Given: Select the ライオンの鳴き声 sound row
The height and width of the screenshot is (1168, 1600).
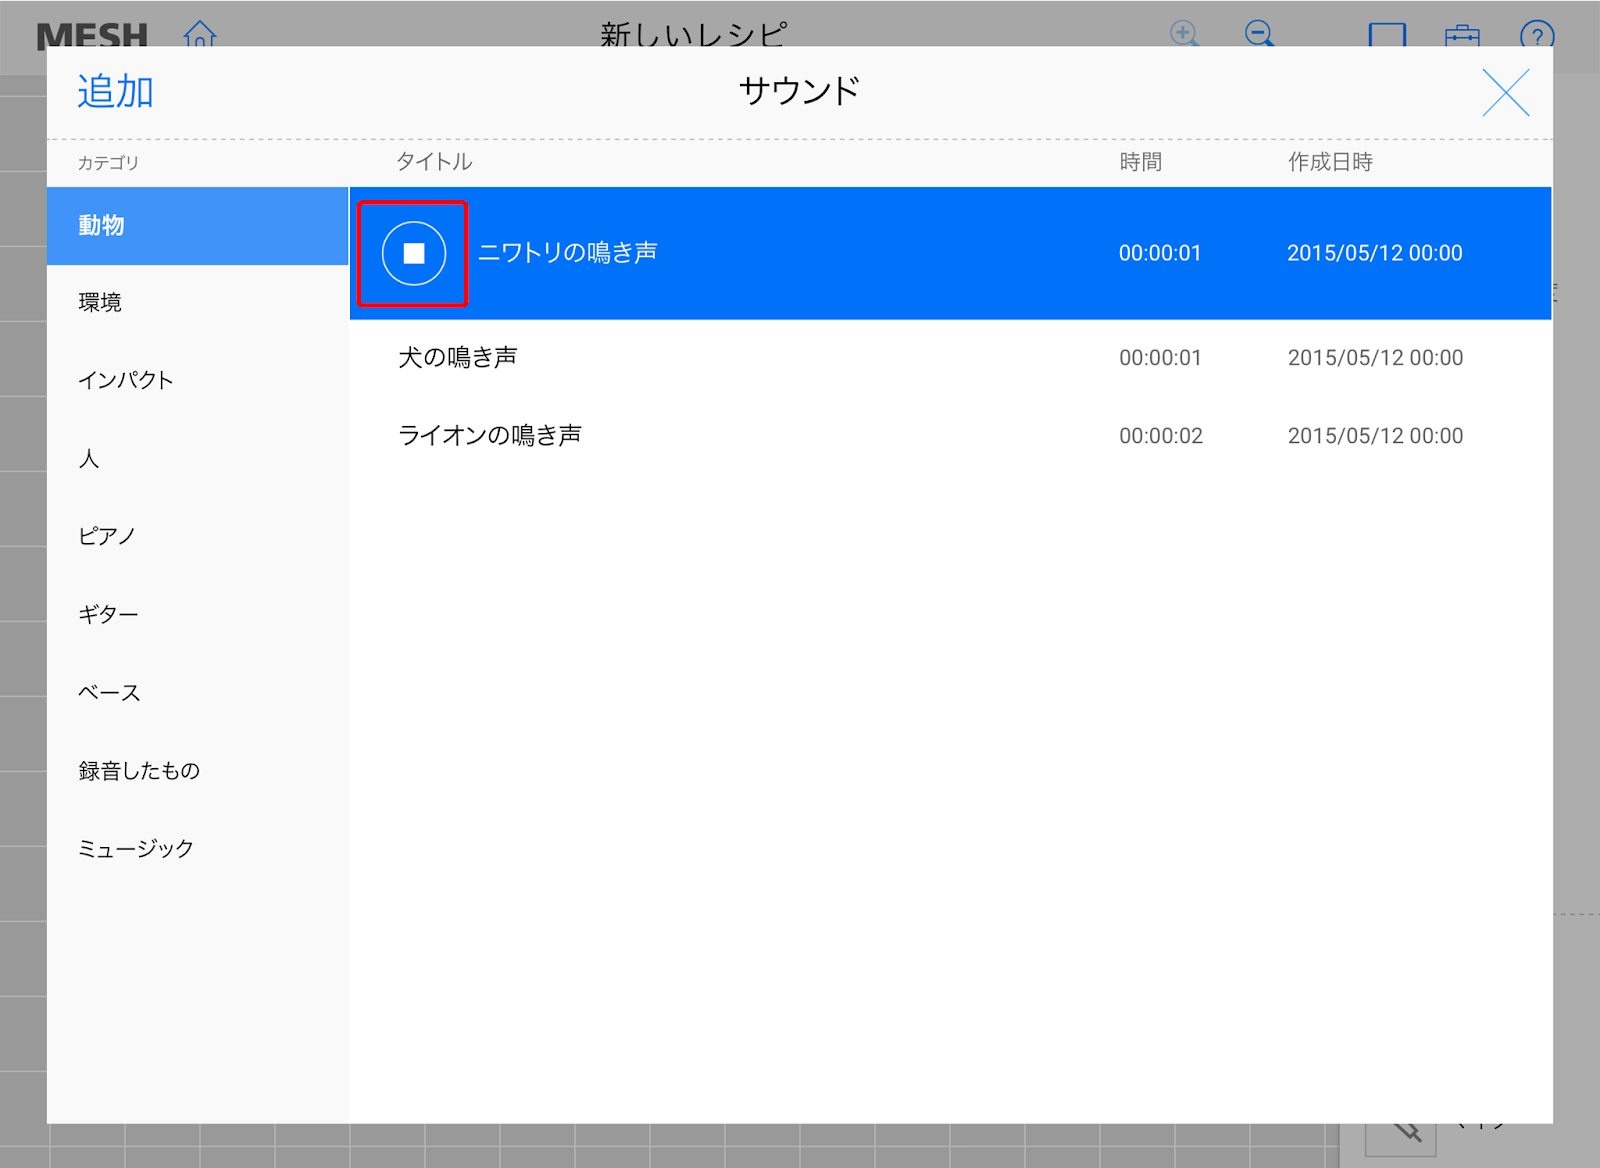Looking at the screenshot, I should point(950,436).
